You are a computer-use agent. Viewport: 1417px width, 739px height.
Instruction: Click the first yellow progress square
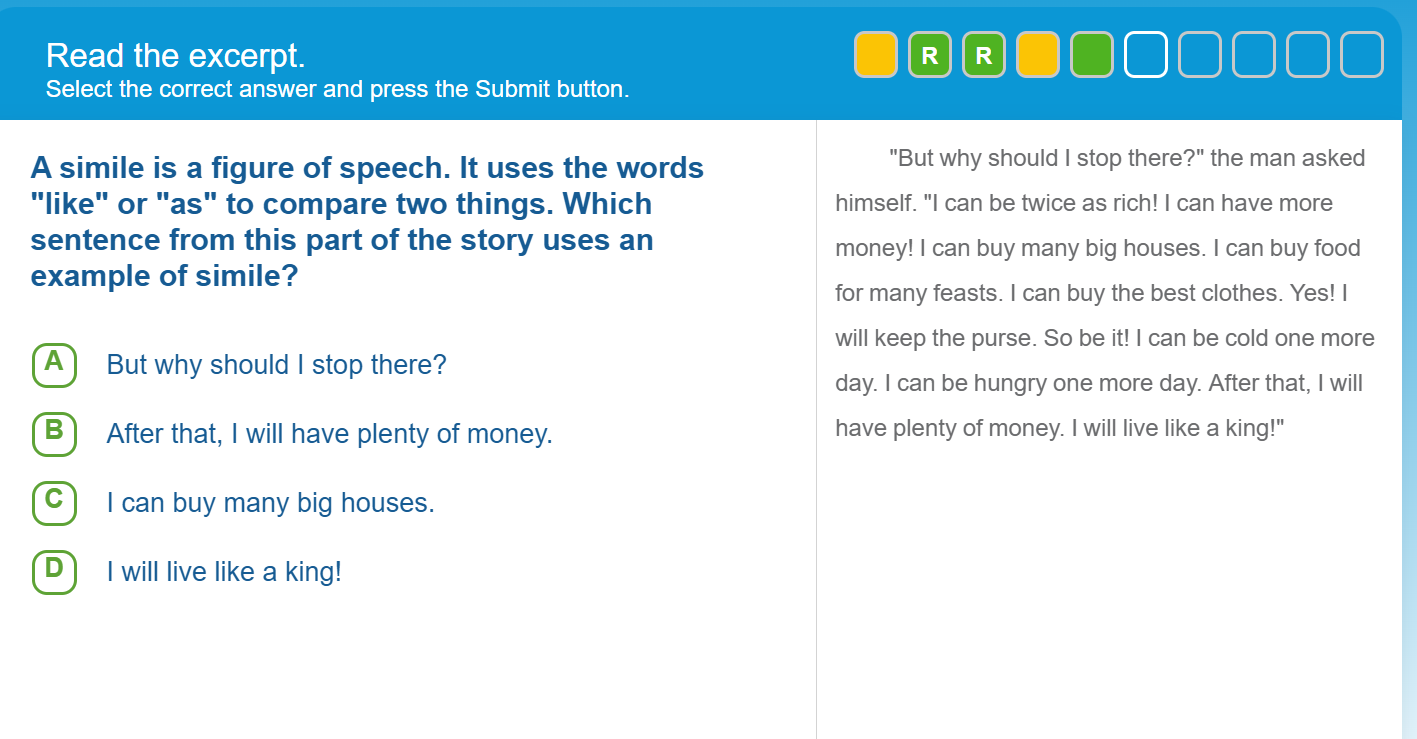(x=874, y=55)
